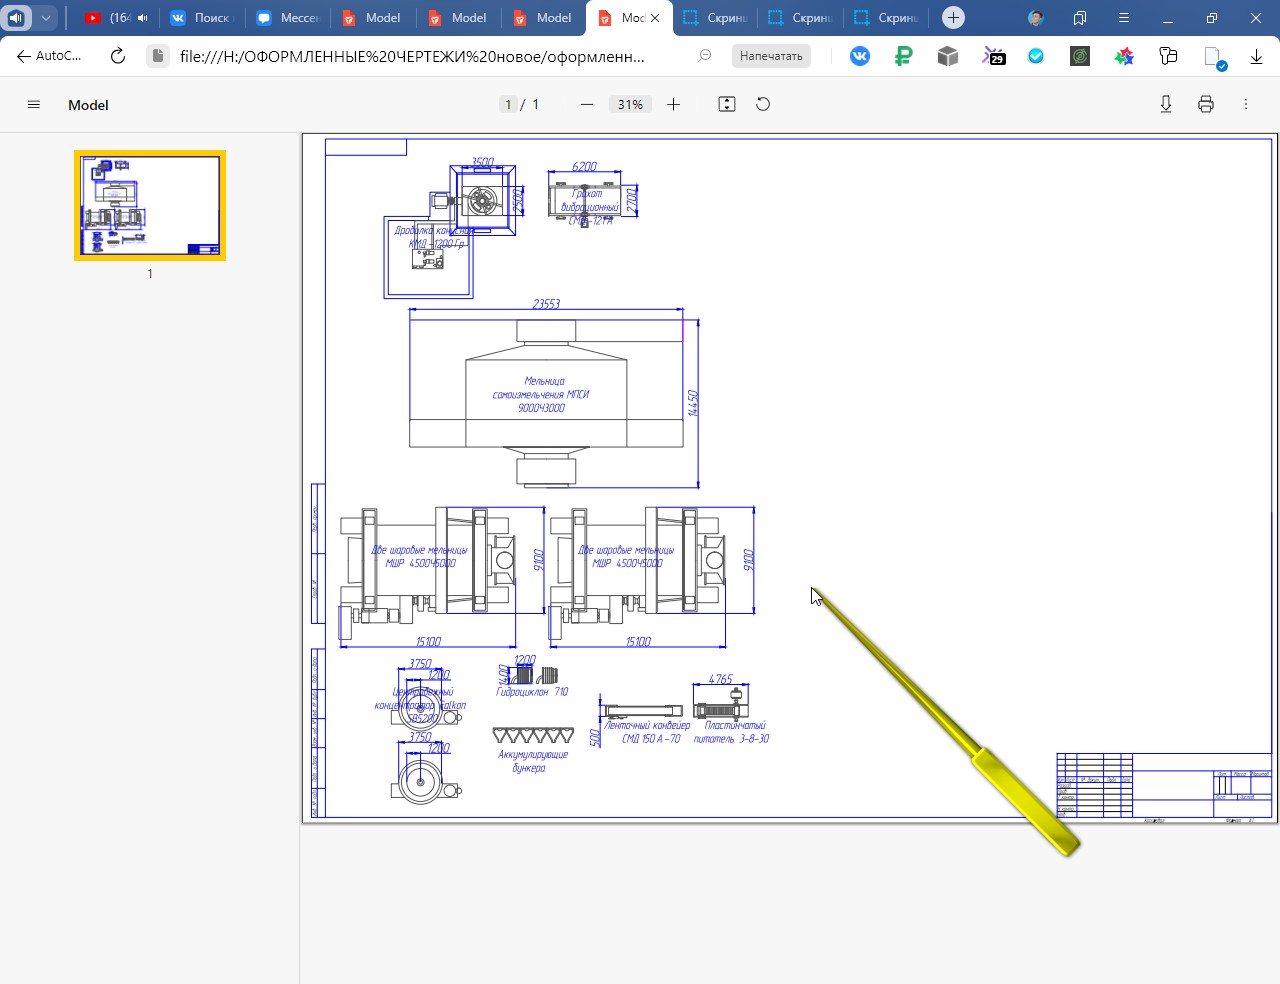Click the Ленточный конвейер label
The width and height of the screenshot is (1280, 984).
coord(647,732)
